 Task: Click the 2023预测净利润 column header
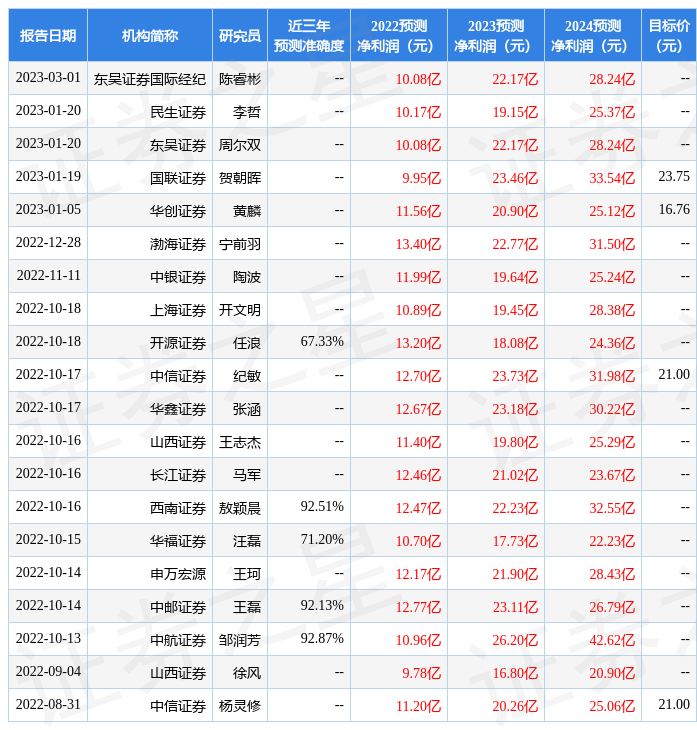(x=496, y=35)
